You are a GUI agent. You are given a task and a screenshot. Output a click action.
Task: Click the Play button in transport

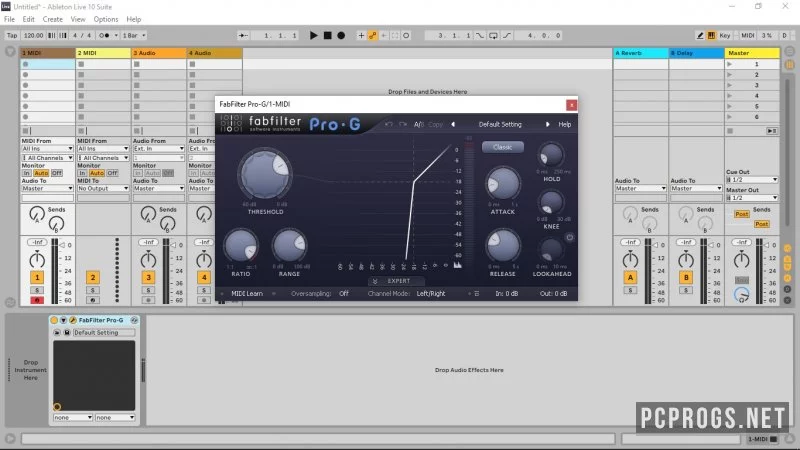(x=313, y=35)
